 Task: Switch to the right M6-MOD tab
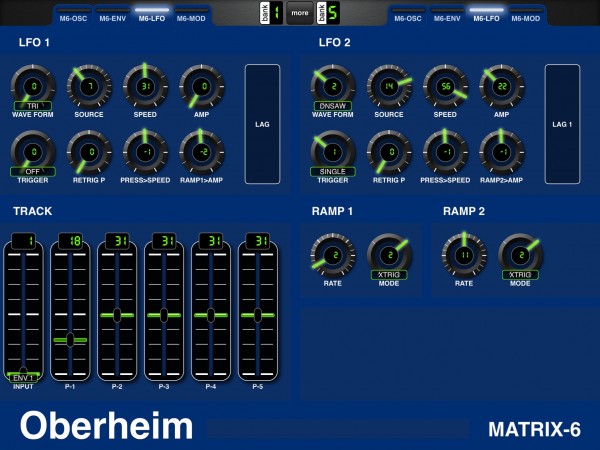click(526, 15)
